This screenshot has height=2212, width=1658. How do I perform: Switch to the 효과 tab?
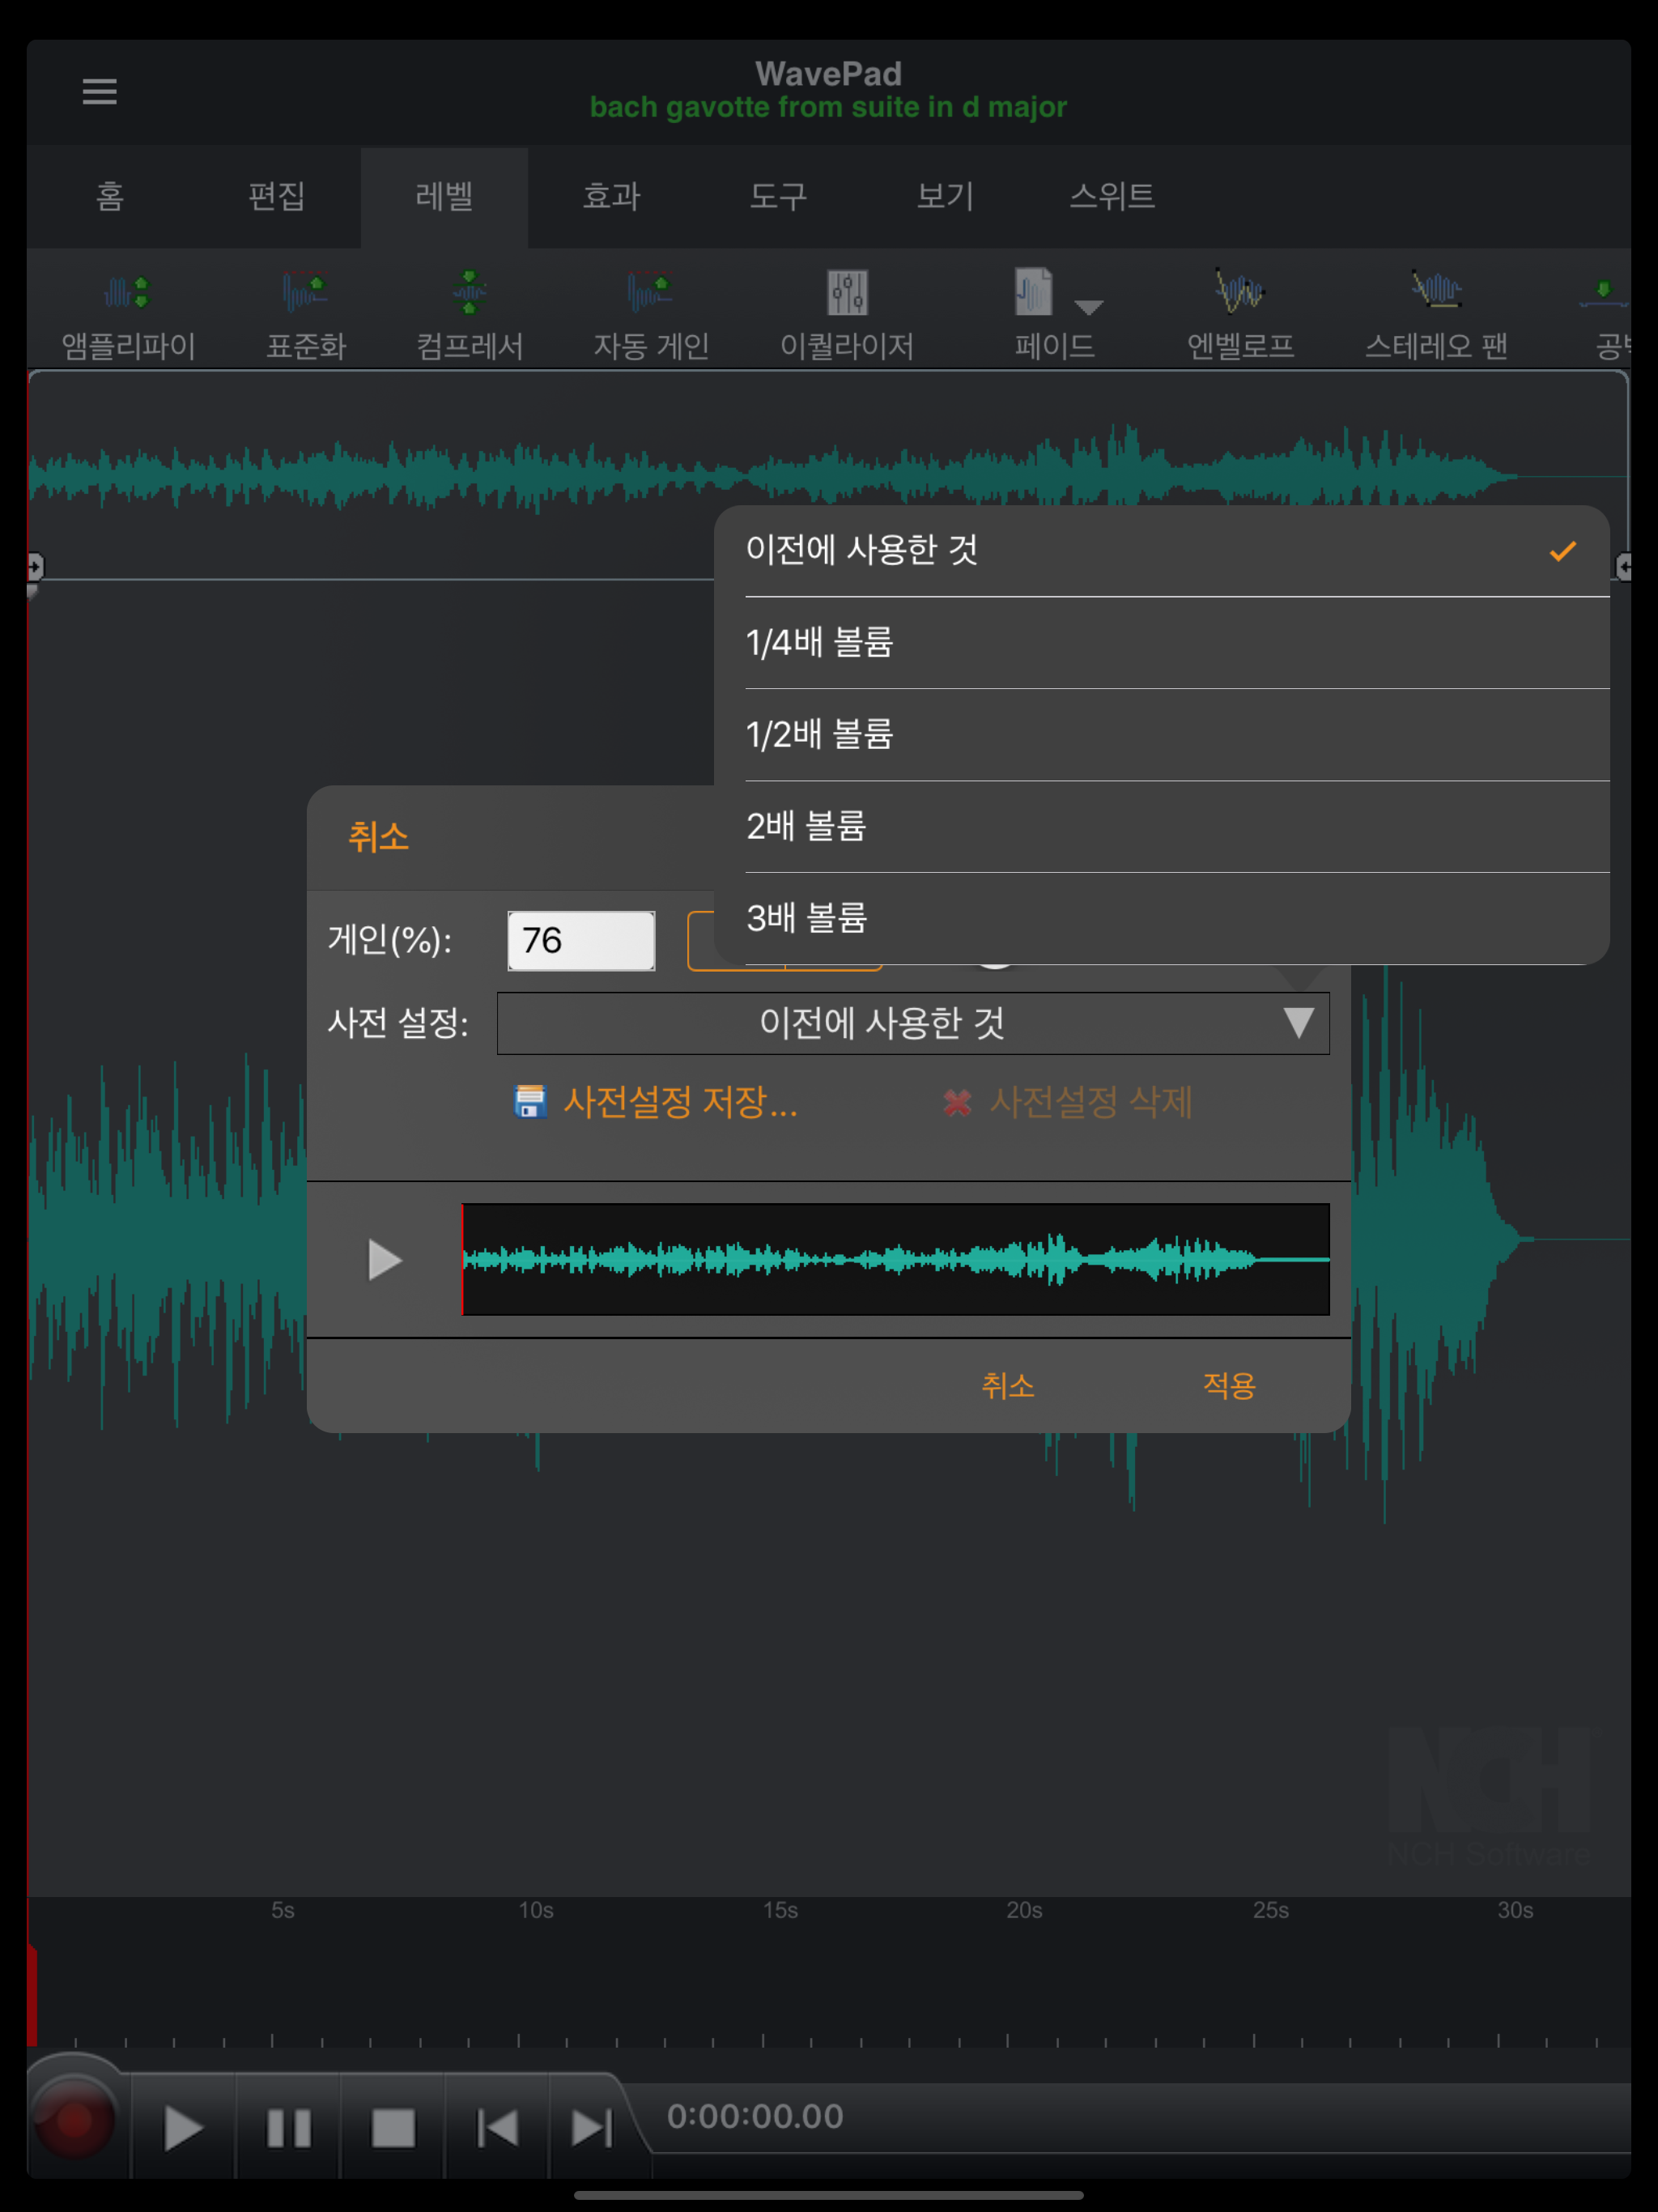pyautogui.click(x=611, y=196)
